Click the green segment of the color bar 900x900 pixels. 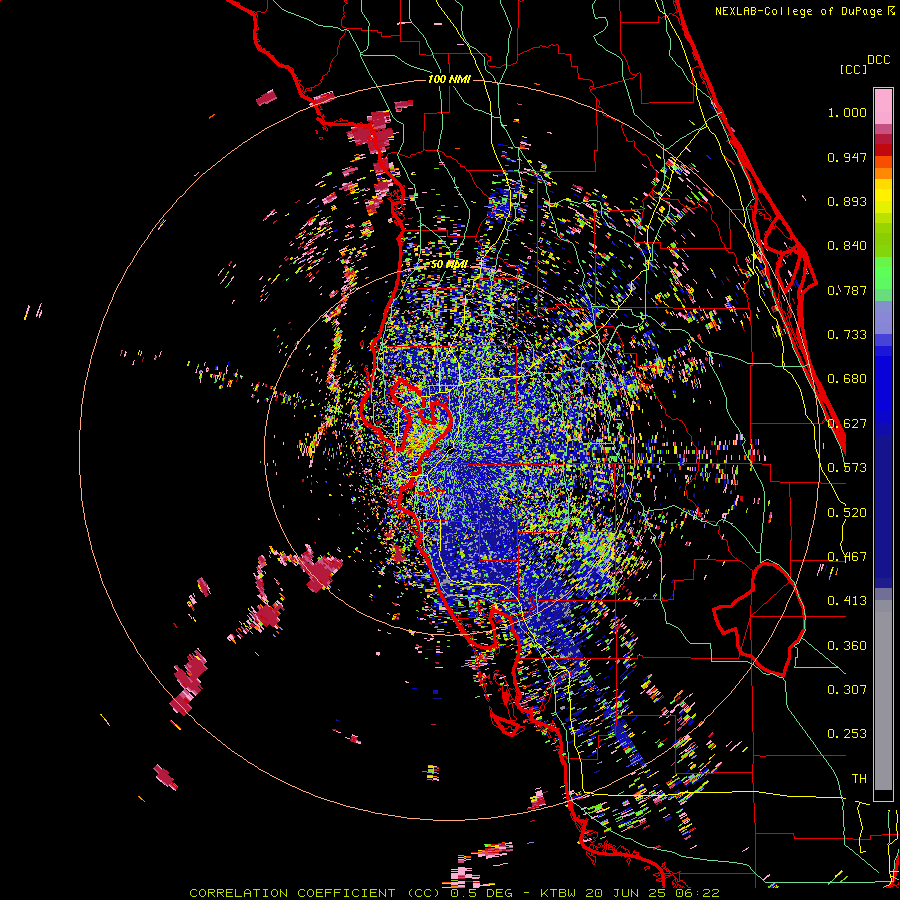tap(883, 273)
